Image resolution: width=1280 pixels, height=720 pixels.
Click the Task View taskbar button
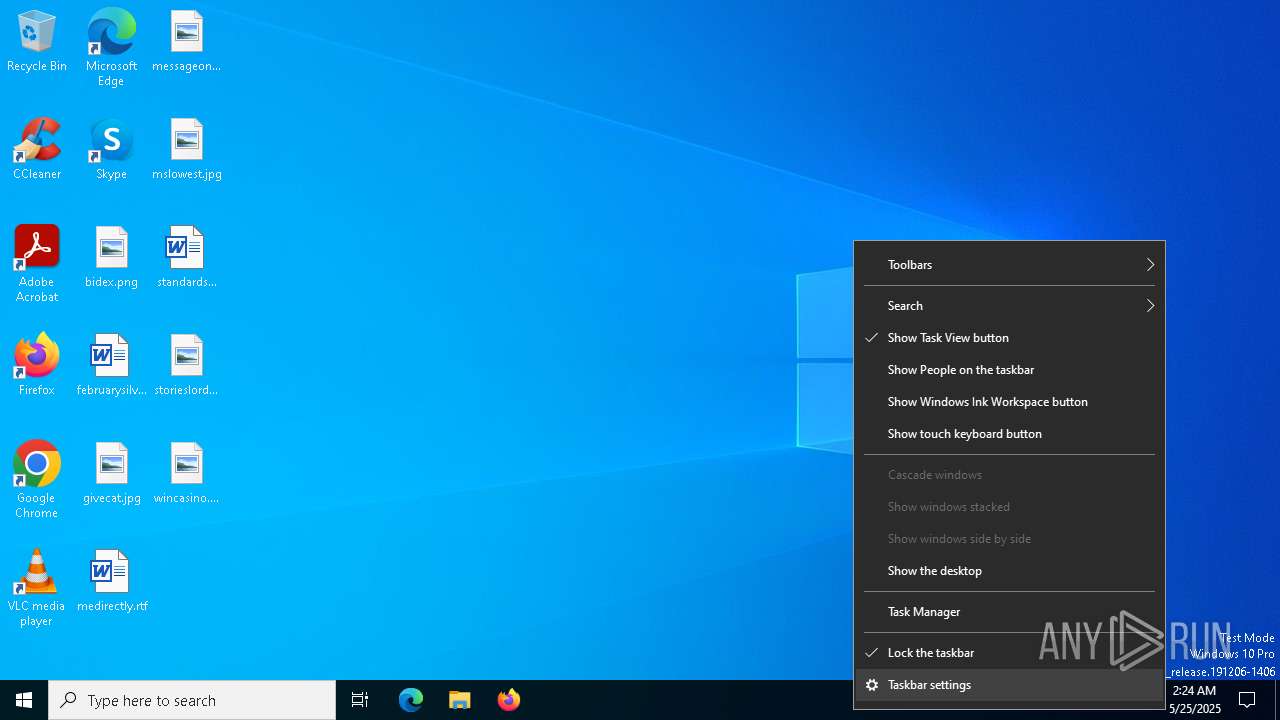(360, 700)
